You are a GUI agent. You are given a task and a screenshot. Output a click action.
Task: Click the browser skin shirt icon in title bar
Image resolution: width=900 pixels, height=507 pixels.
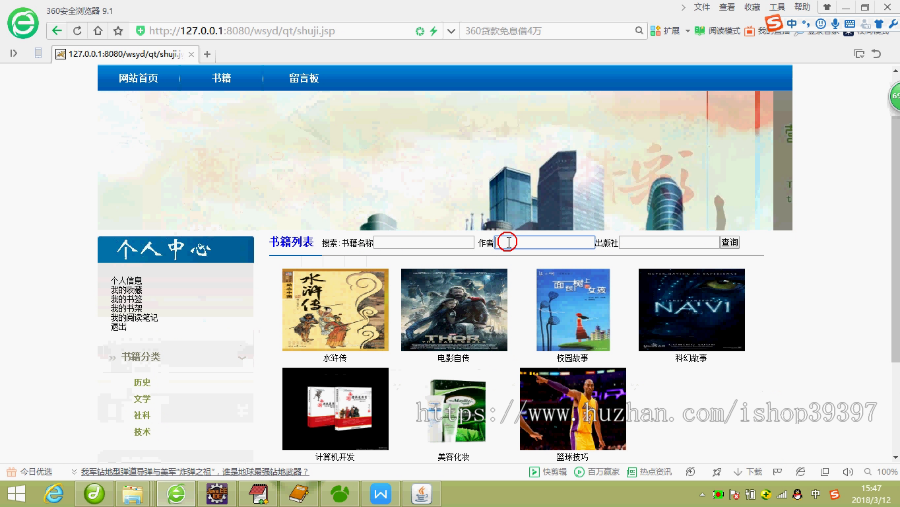pyautogui.click(x=827, y=7)
